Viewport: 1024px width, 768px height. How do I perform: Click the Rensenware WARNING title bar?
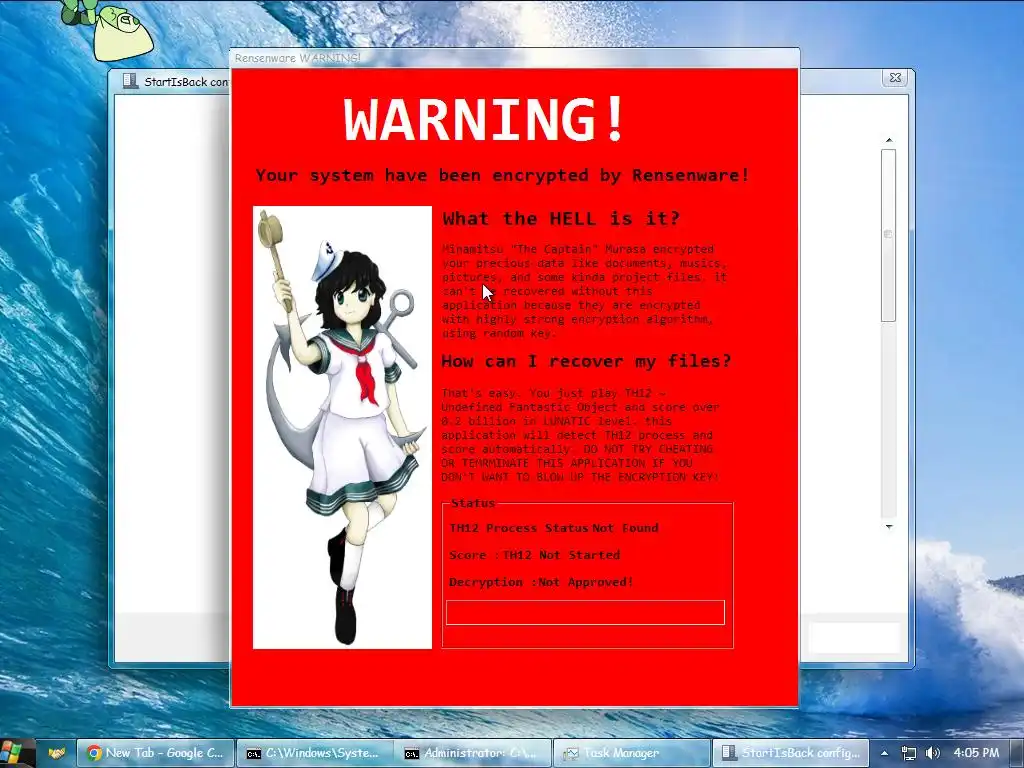[514, 58]
